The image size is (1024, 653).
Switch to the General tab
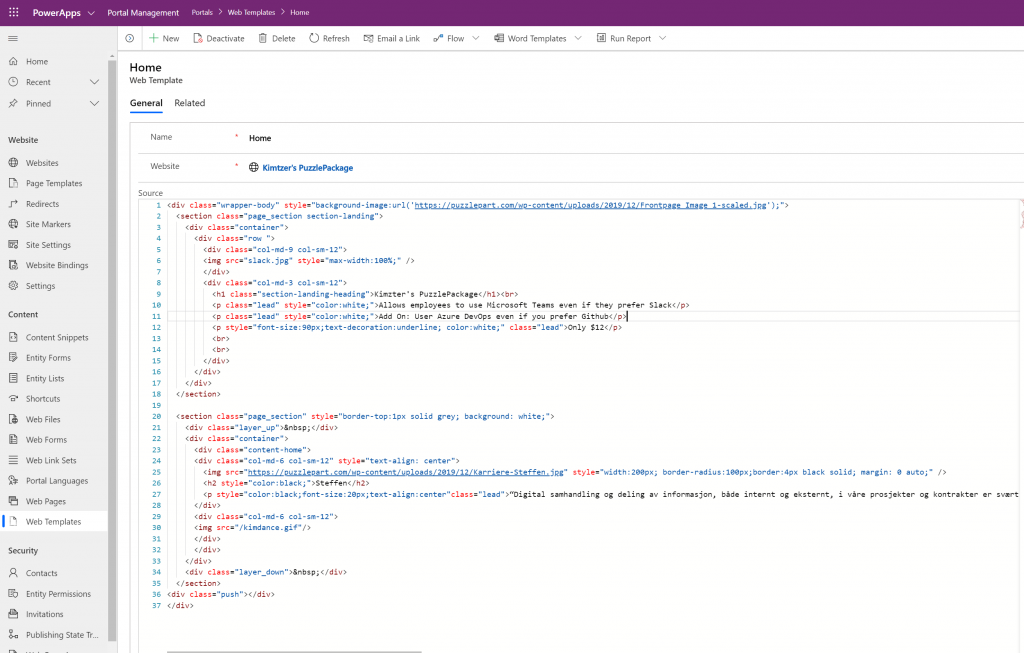click(146, 103)
